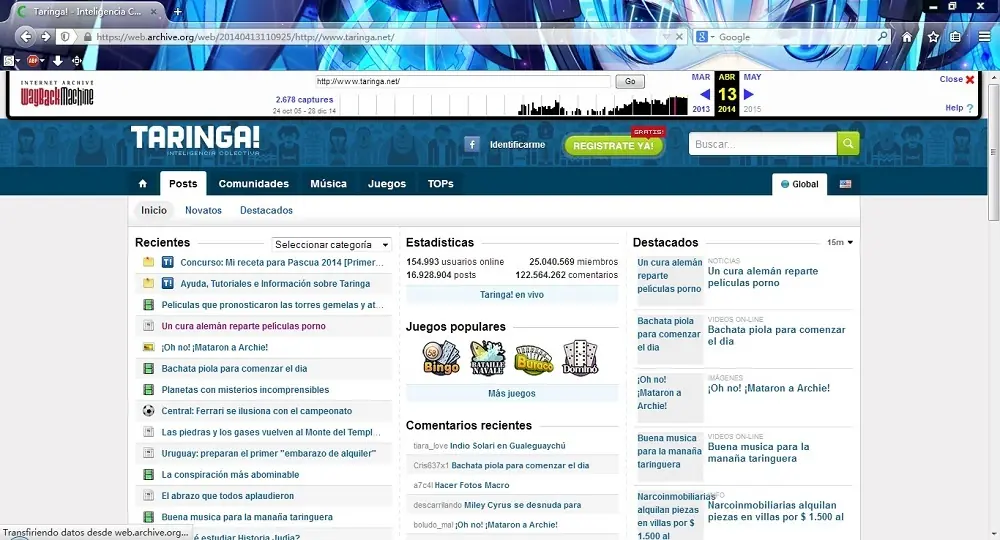Select the Inicio sub-tab
Screen dimensions: 1000x540
pos(154,210)
